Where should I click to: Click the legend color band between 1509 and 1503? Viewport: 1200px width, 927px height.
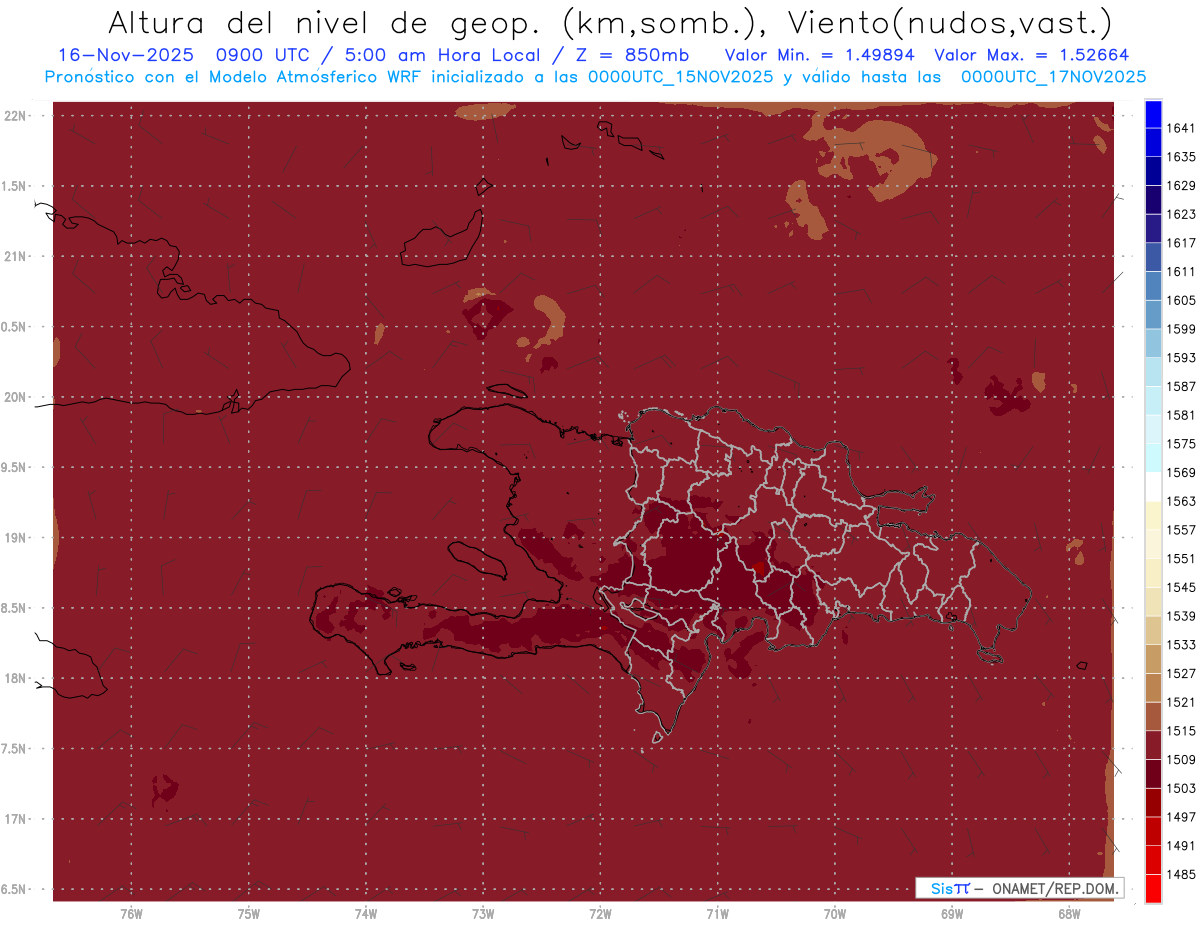point(1152,774)
